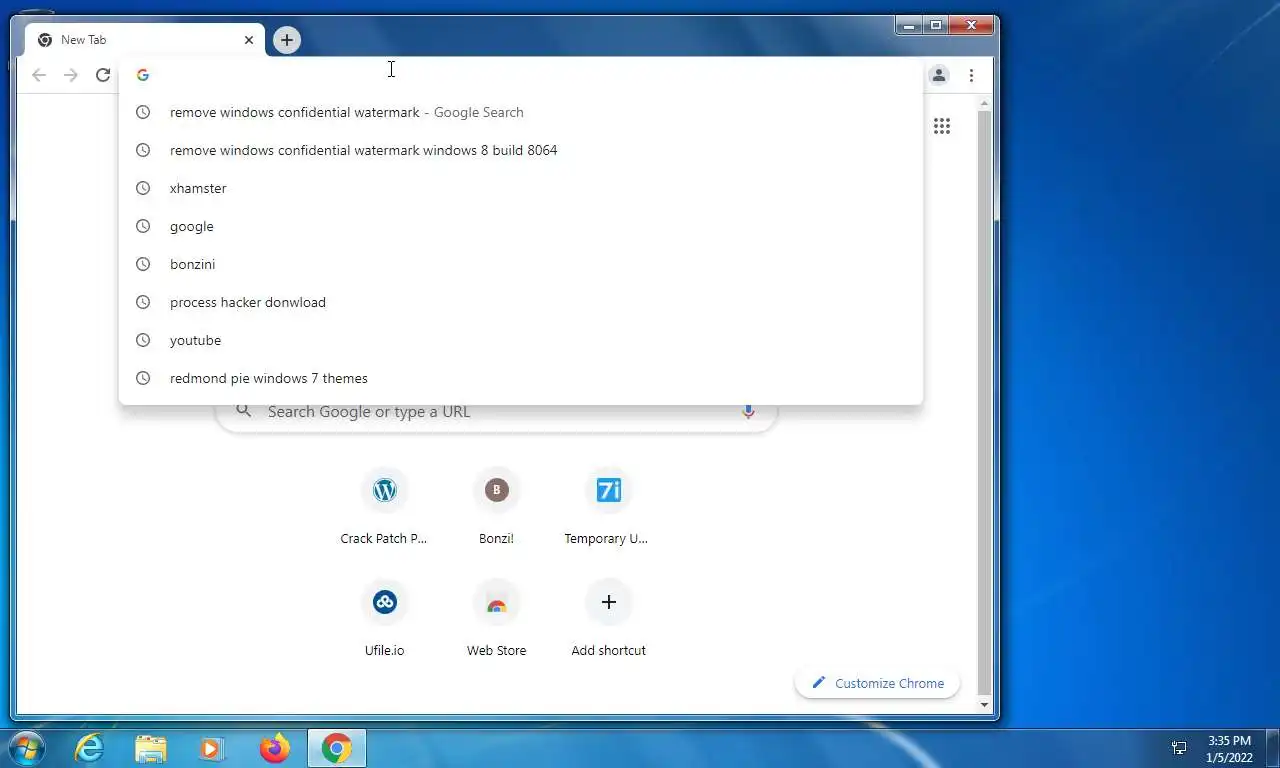Click the Customize Chrome button
Image resolution: width=1280 pixels, height=768 pixels.
coord(877,683)
